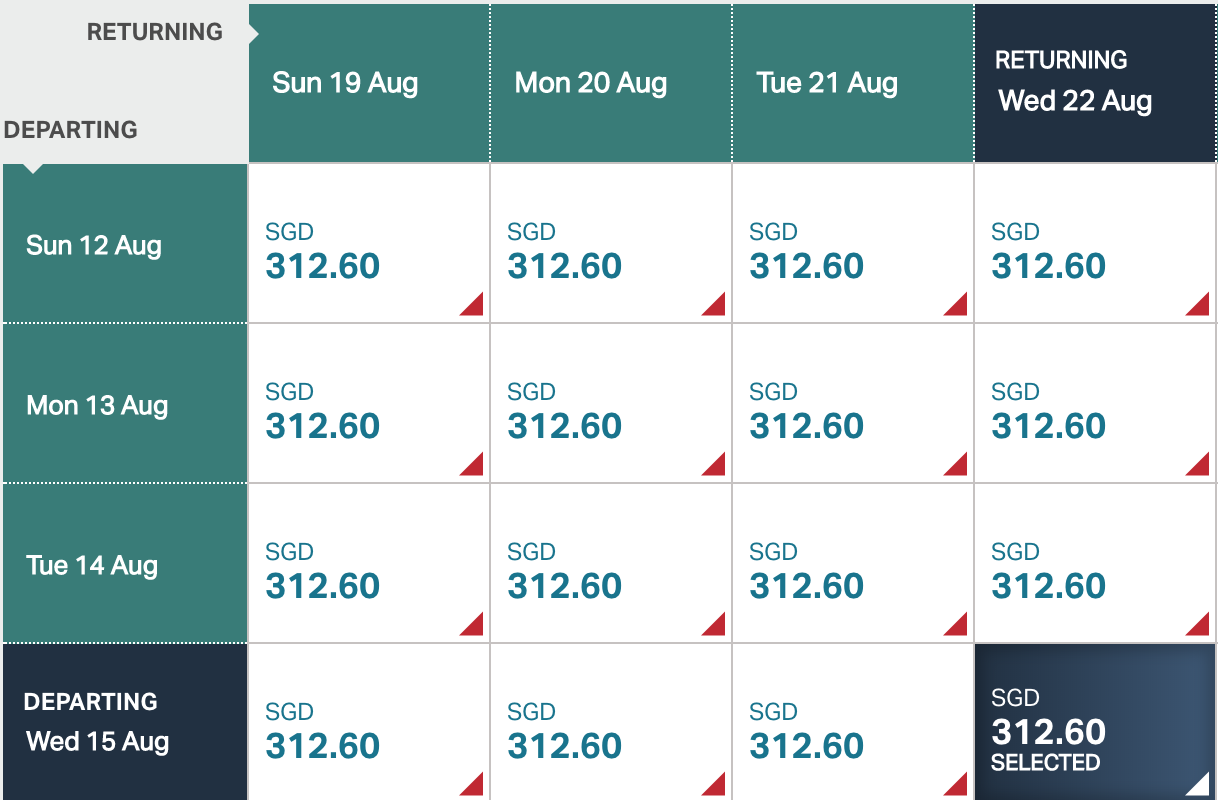This screenshot has height=800, width=1218.
Task: Select the fare for Sun 12 Aug to Mon 20 Aug
Action: coord(610,244)
